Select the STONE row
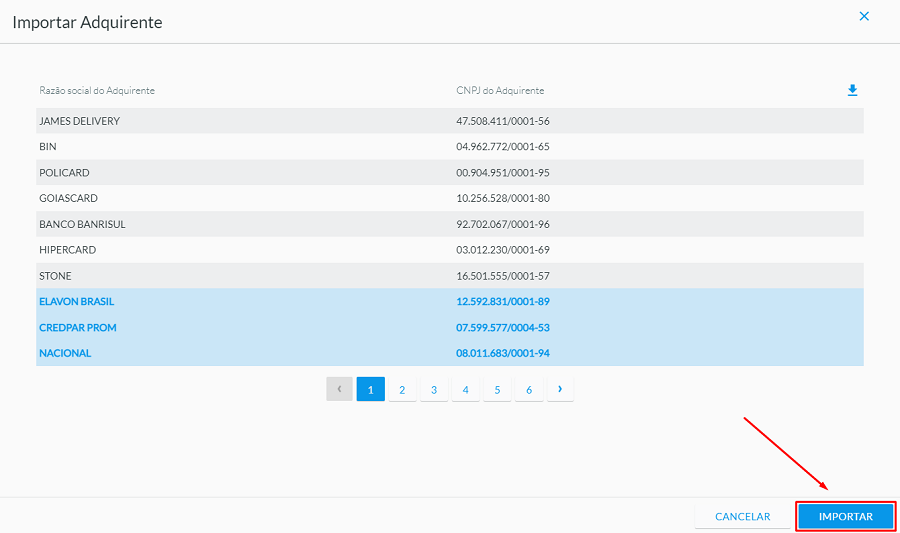 pos(450,276)
